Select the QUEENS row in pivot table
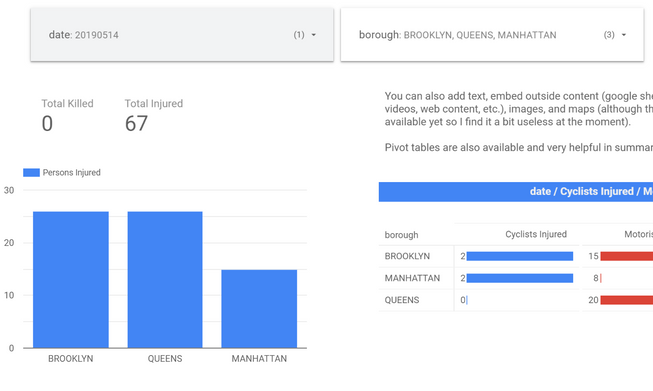Image resolution: width=653 pixels, height=391 pixels. pyautogui.click(x=516, y=300)
